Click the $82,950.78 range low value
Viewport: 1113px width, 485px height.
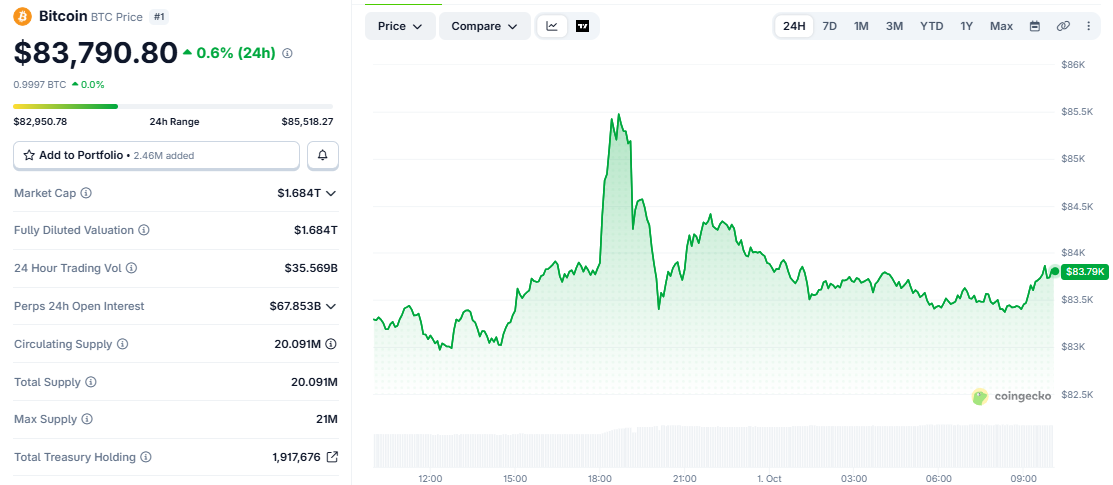tap(40, 121)
